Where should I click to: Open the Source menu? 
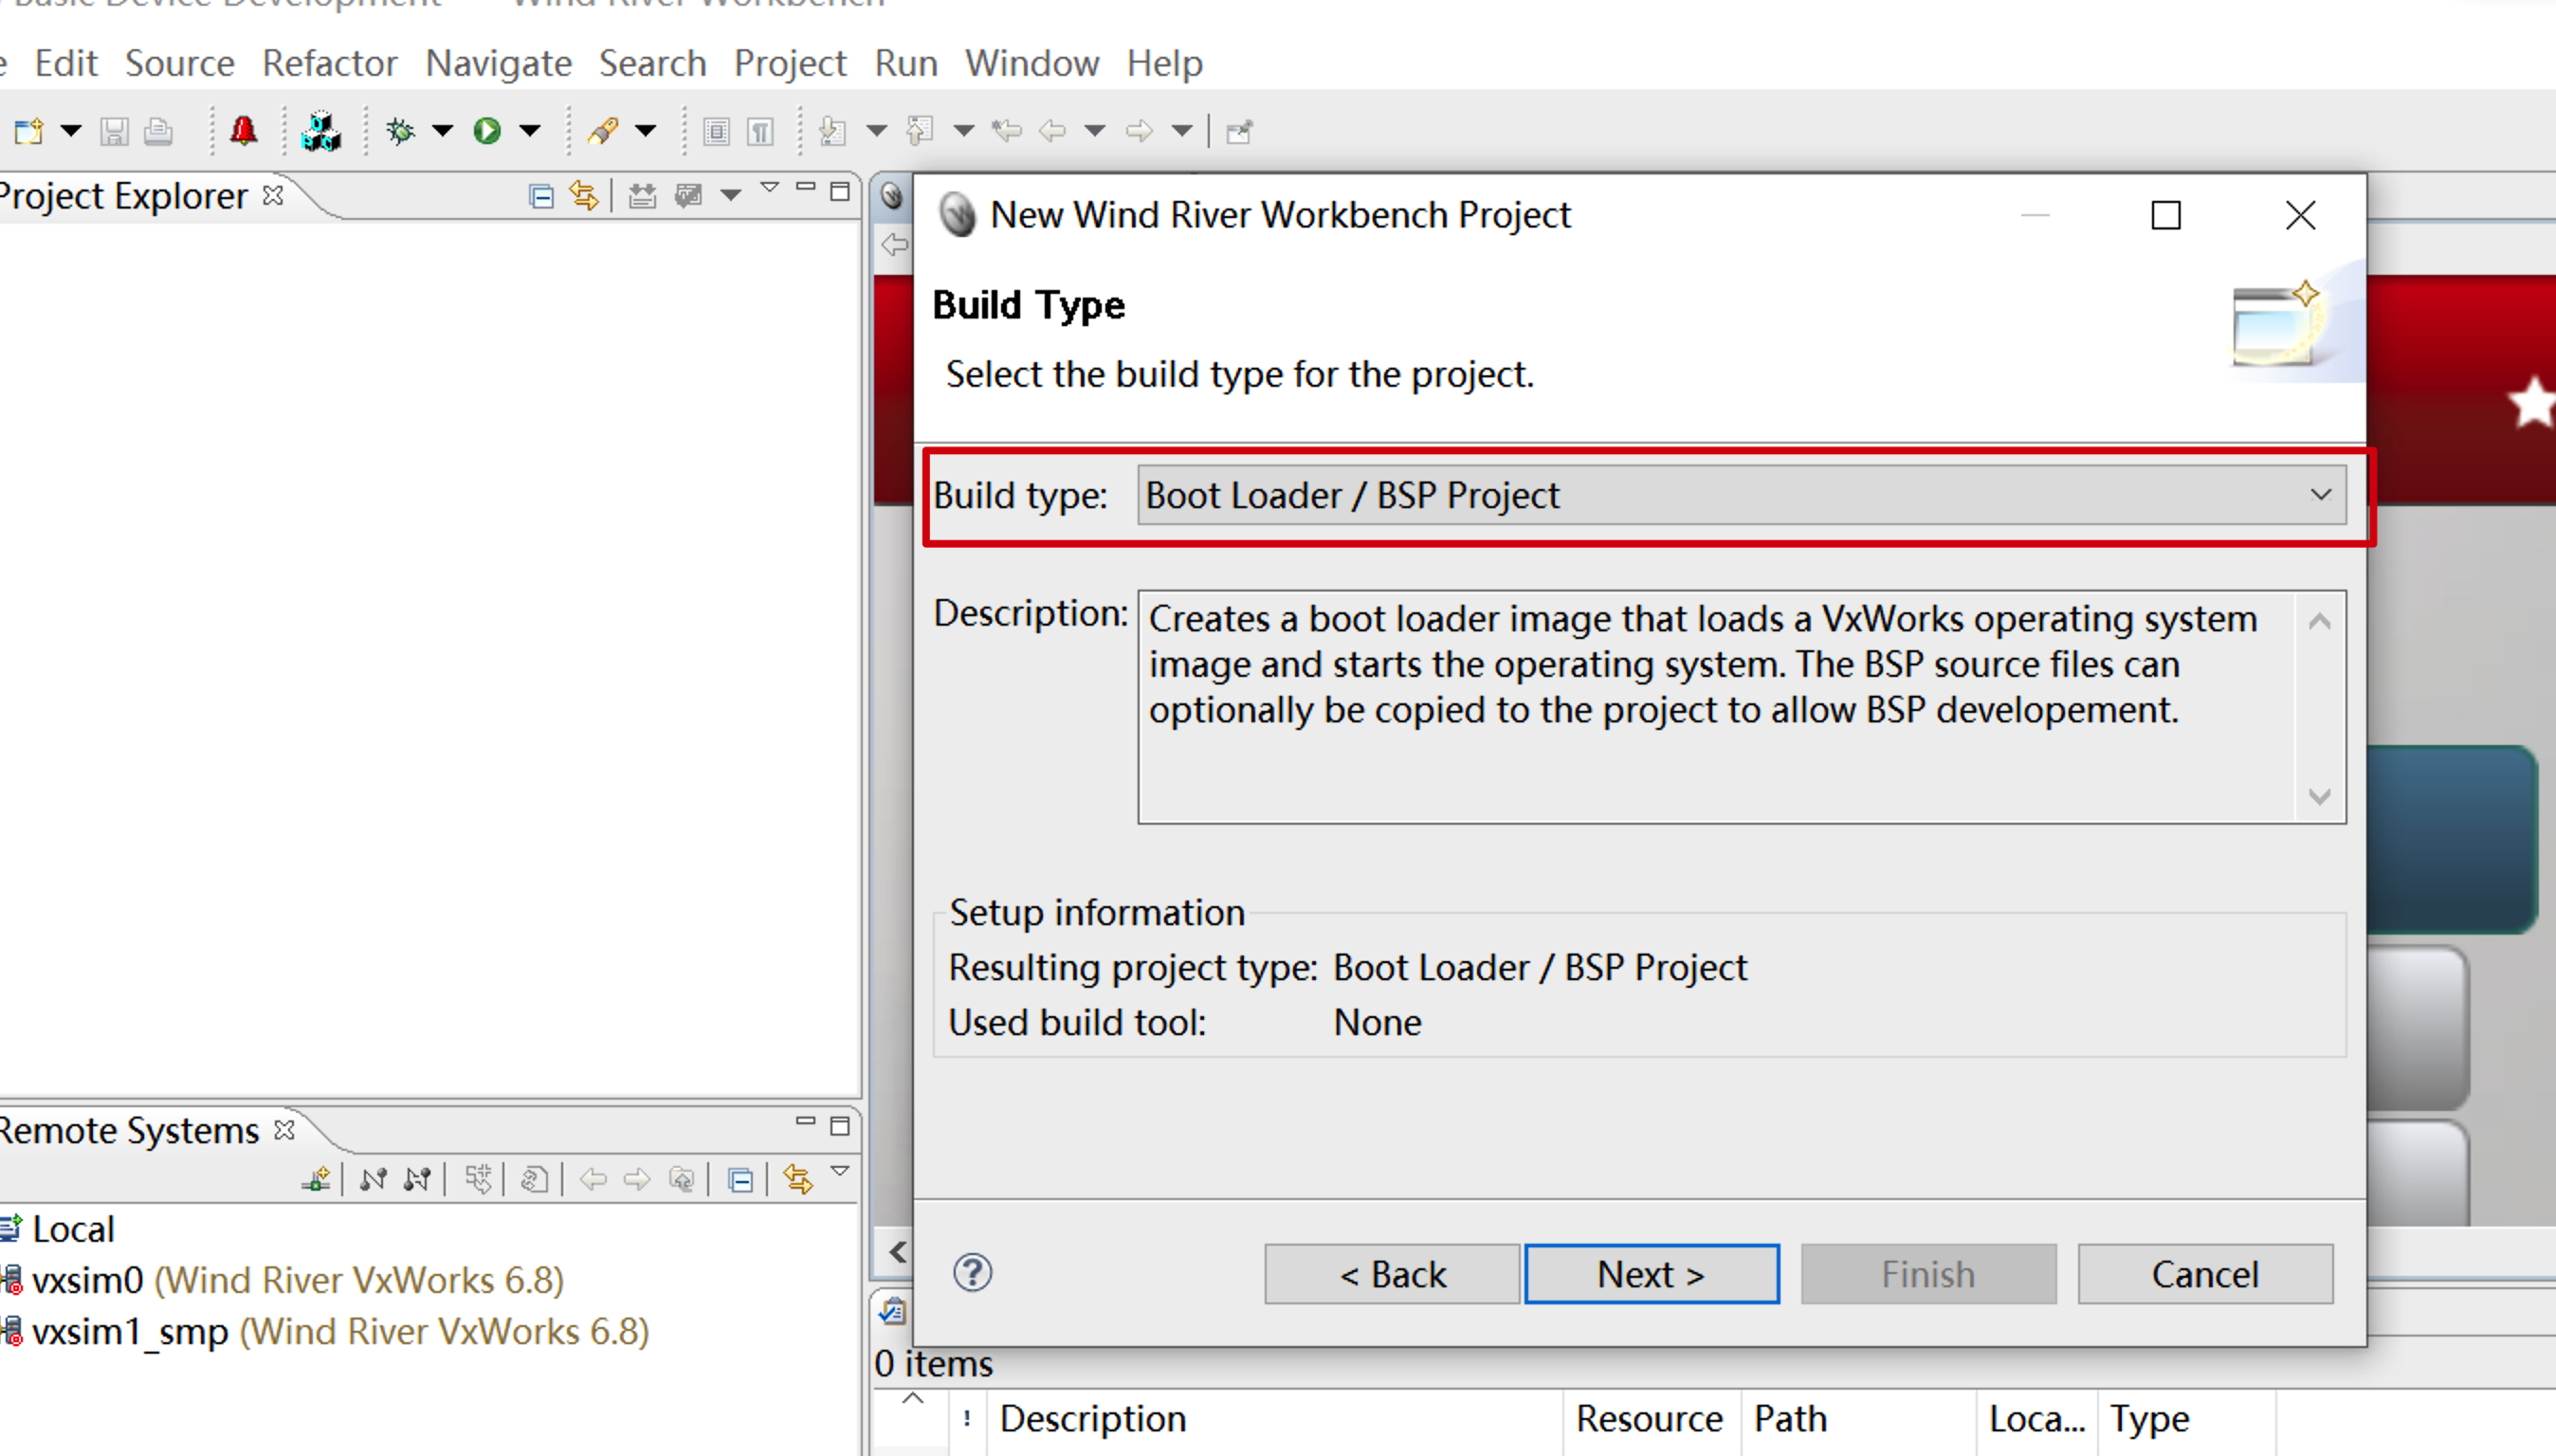180,63
